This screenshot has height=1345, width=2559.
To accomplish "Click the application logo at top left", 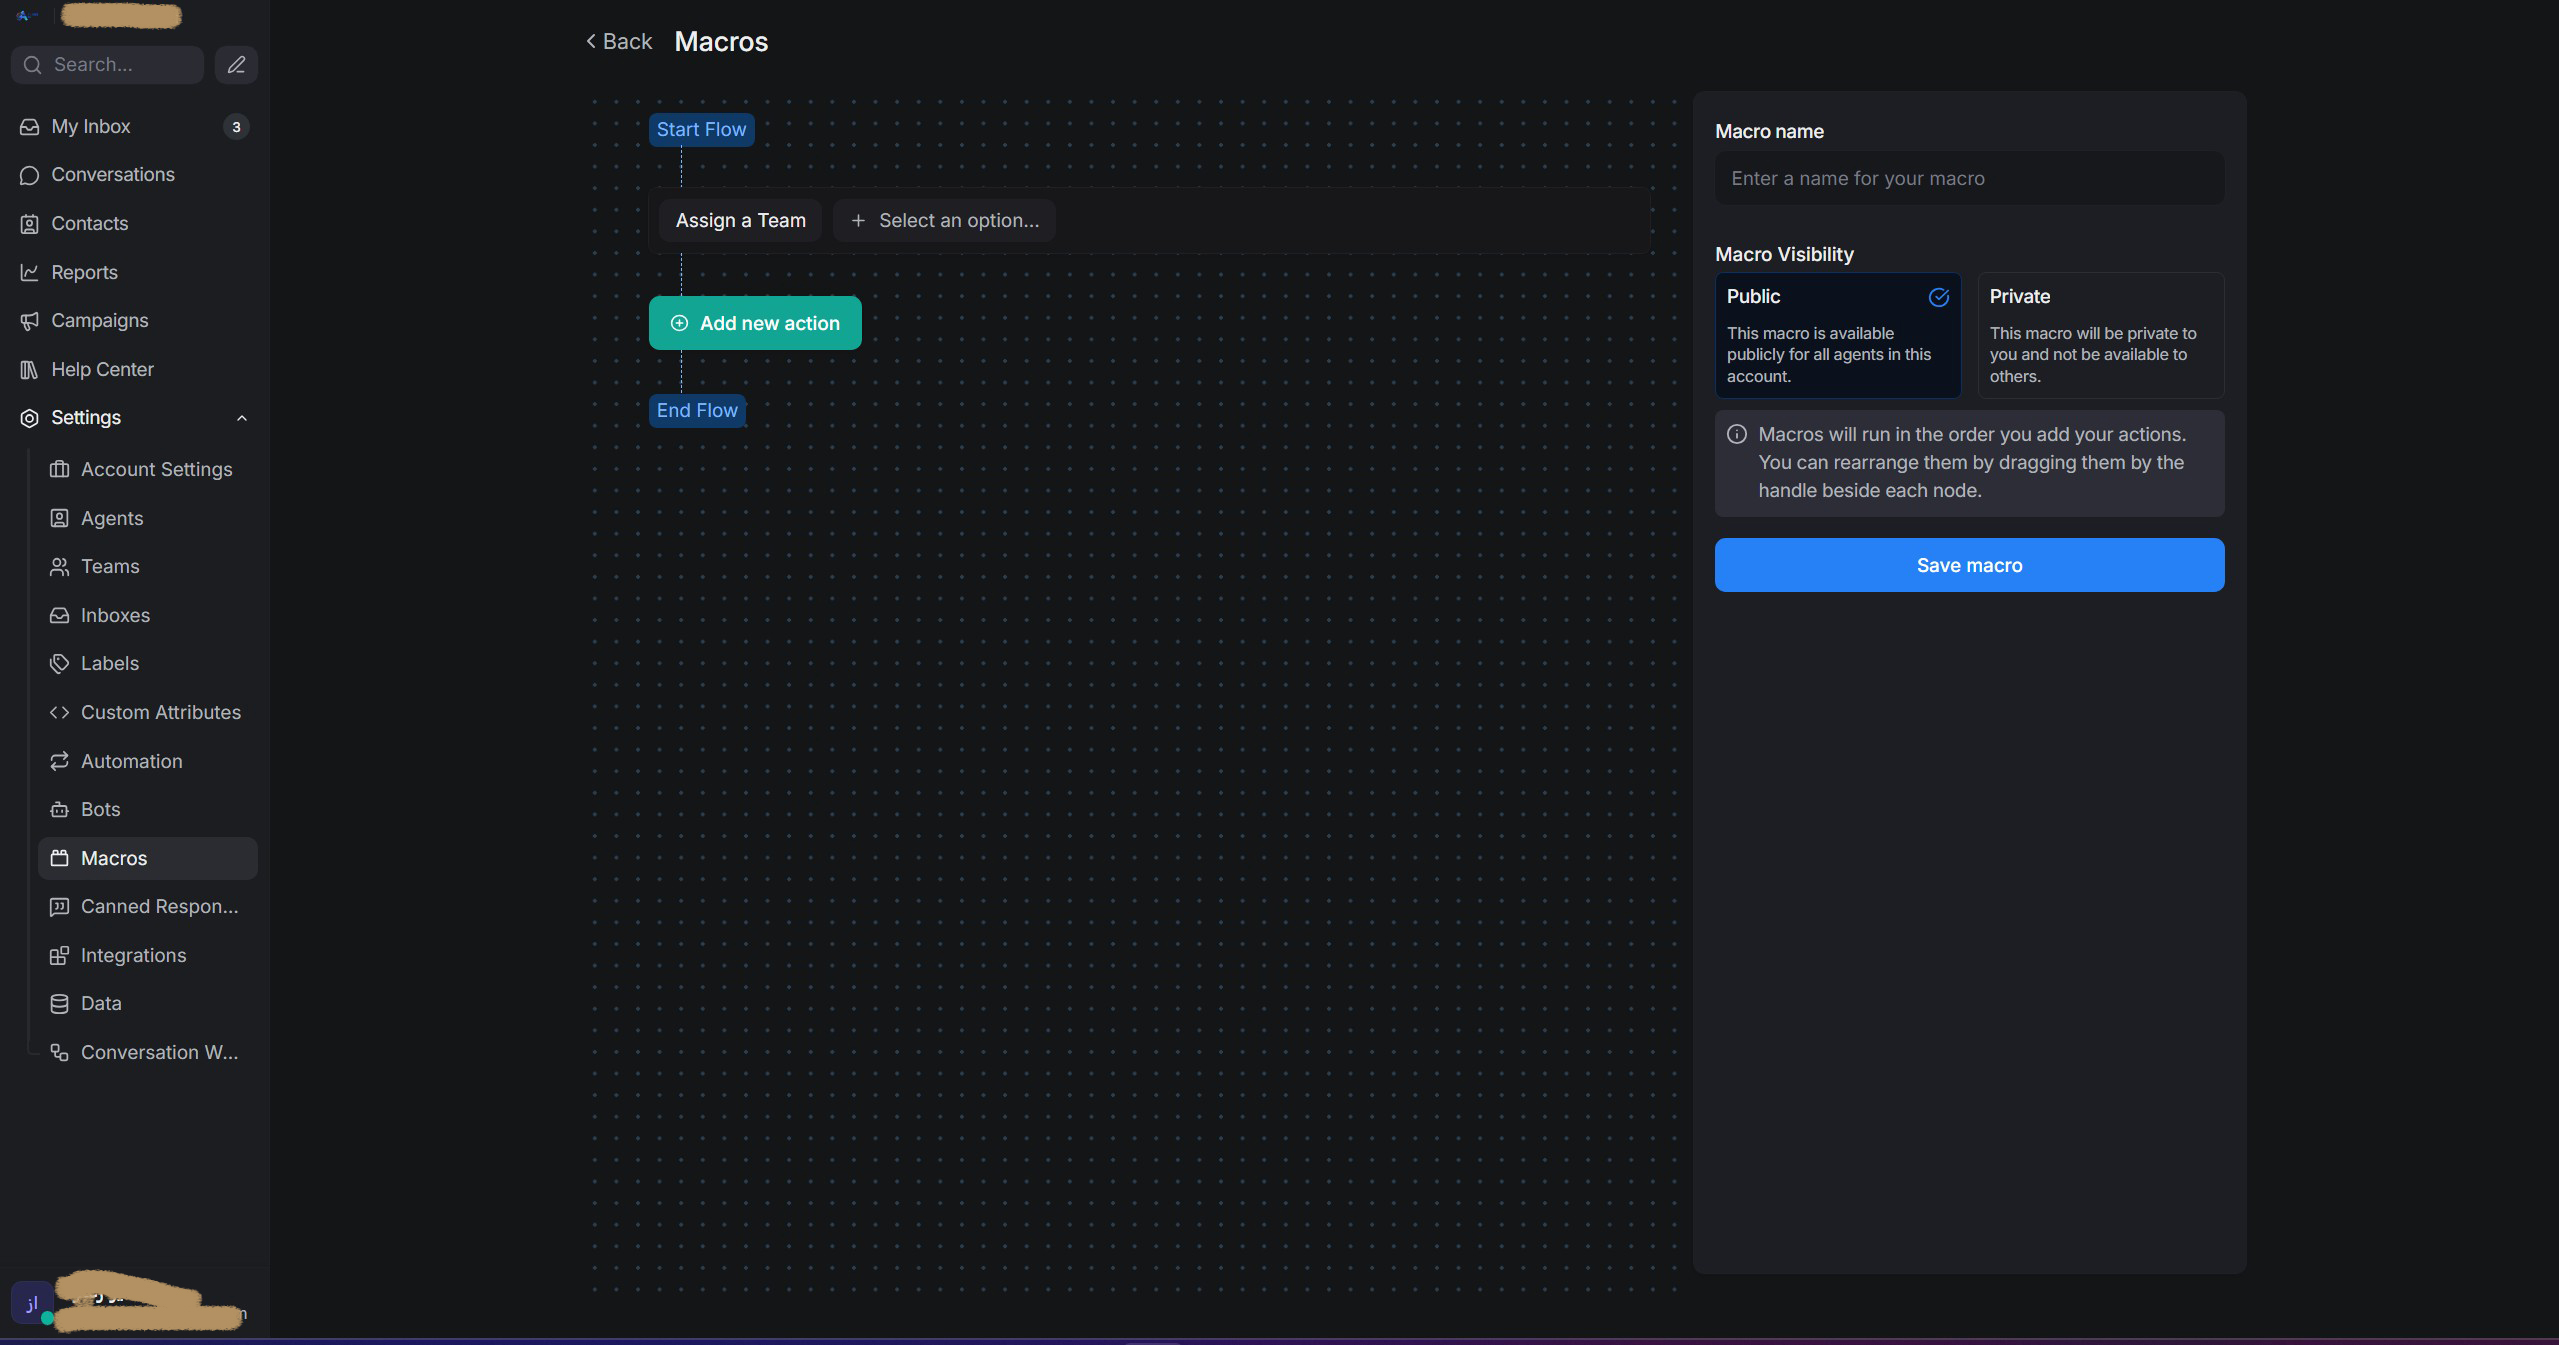I will click(x=27, y=15).
